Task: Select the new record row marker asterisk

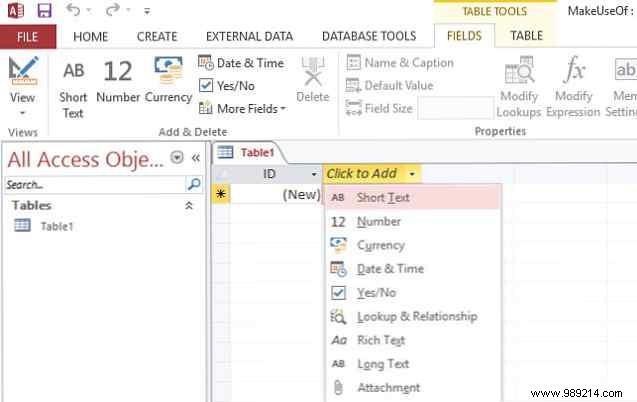Action: [x=221, y=194]
